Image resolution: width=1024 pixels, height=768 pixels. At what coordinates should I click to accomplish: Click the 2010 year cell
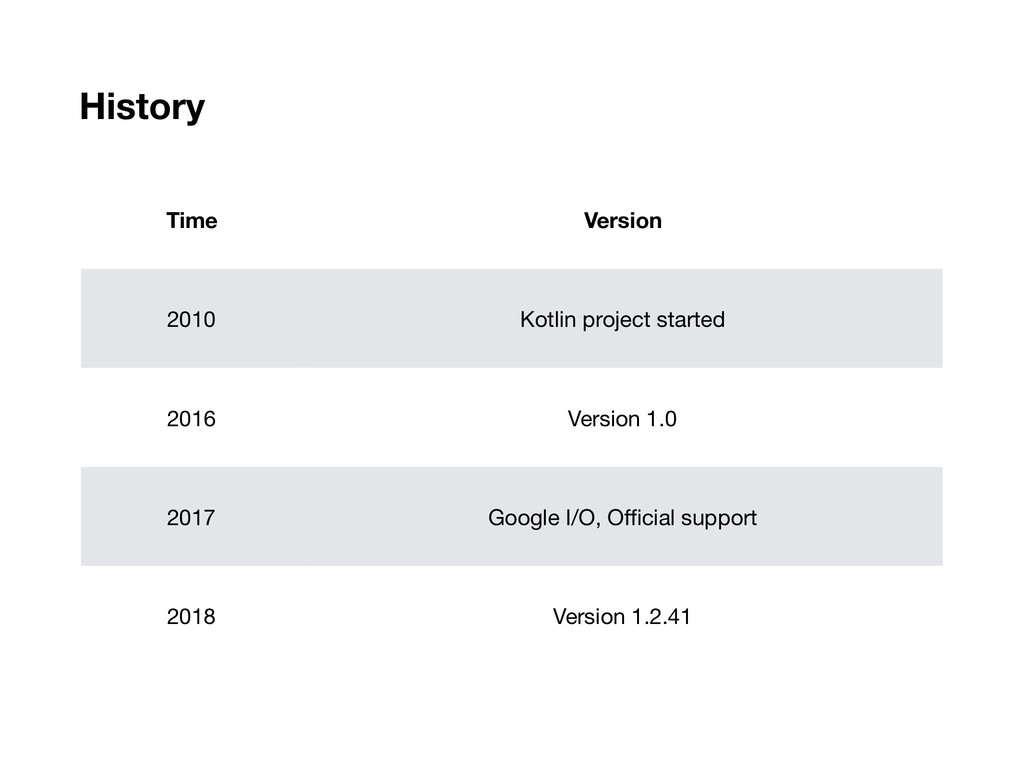point(190,320)
